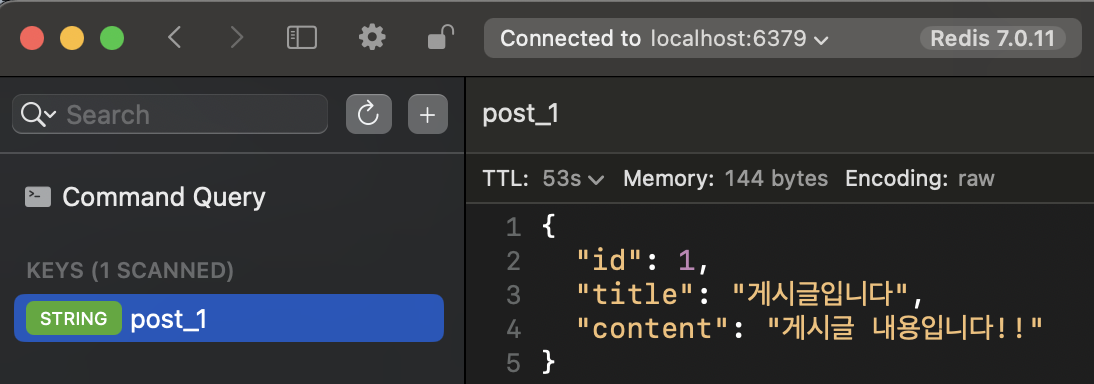Add a new key with plus button
Viewport: 1094px width, 384px height.
pos(428,114)
